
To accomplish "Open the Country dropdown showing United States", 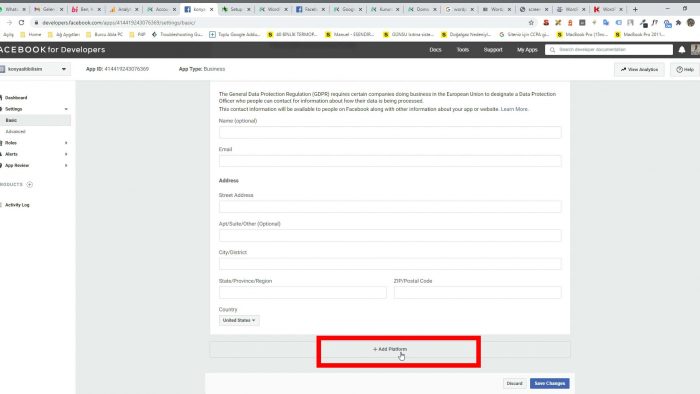I will pos(239,320).
